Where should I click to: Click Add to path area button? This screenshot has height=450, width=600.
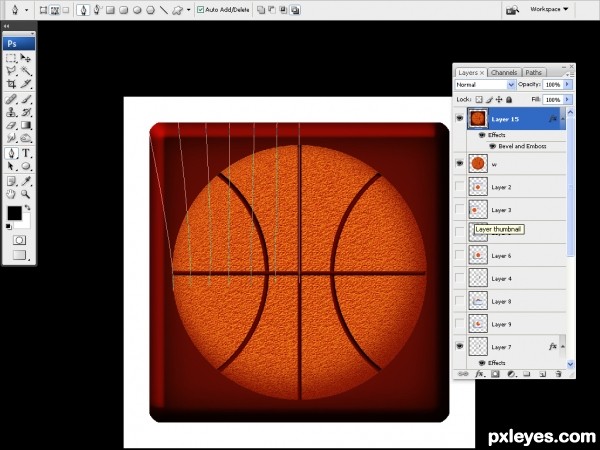261,10
